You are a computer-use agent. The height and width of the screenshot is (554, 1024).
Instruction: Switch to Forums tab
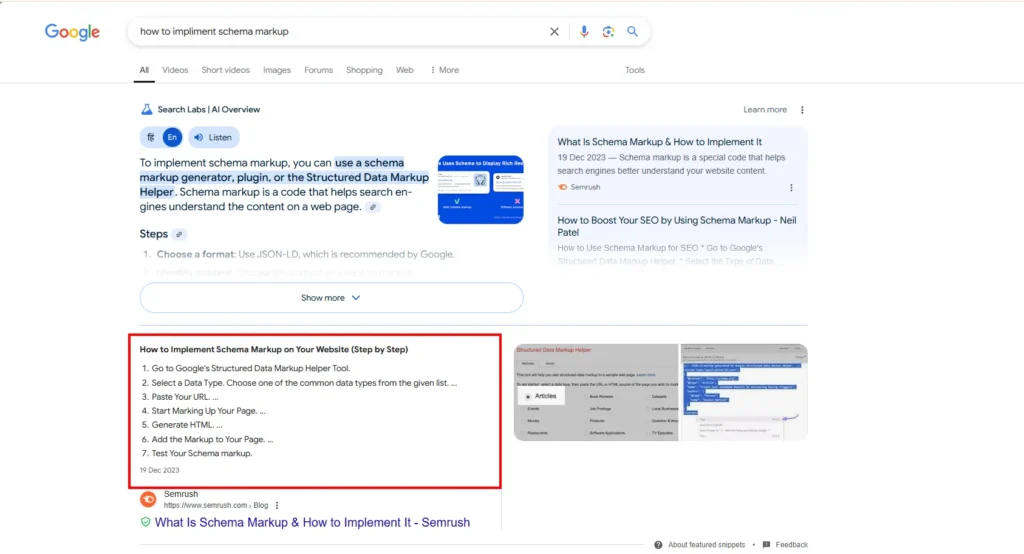(318, 70)
